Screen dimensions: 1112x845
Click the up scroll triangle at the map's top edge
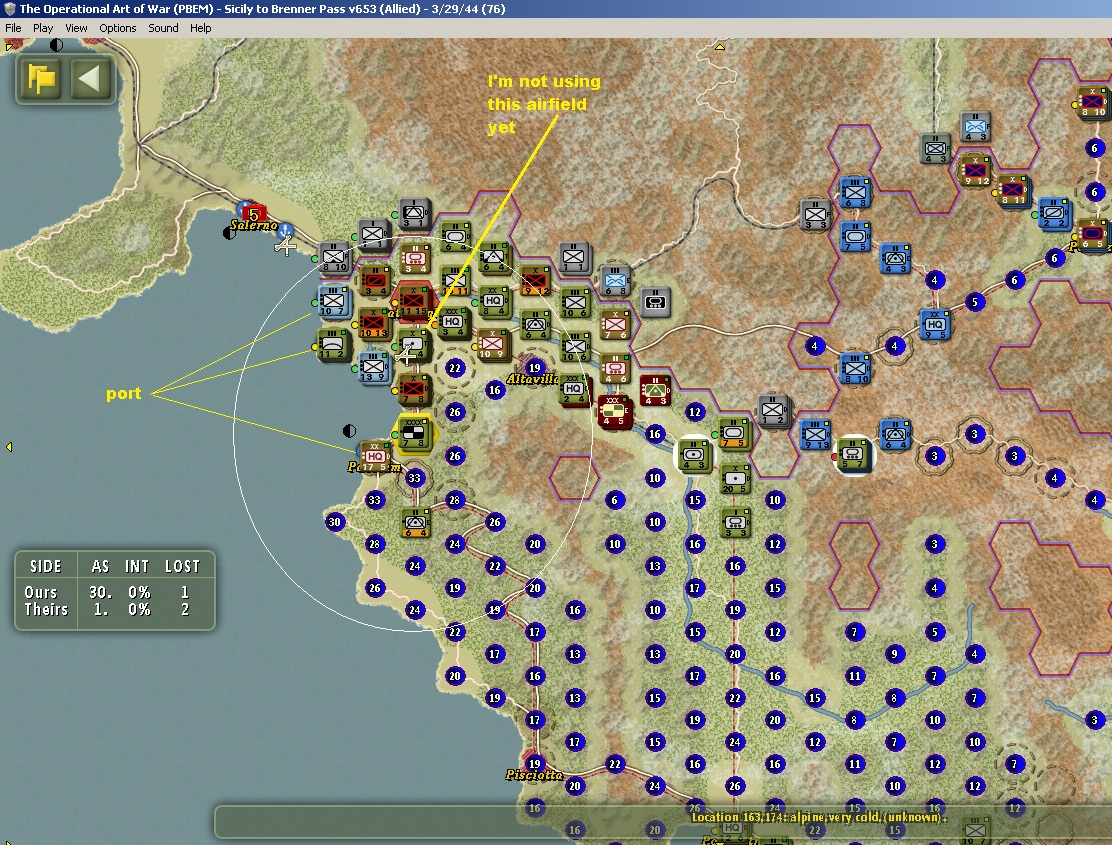point(720,47)
